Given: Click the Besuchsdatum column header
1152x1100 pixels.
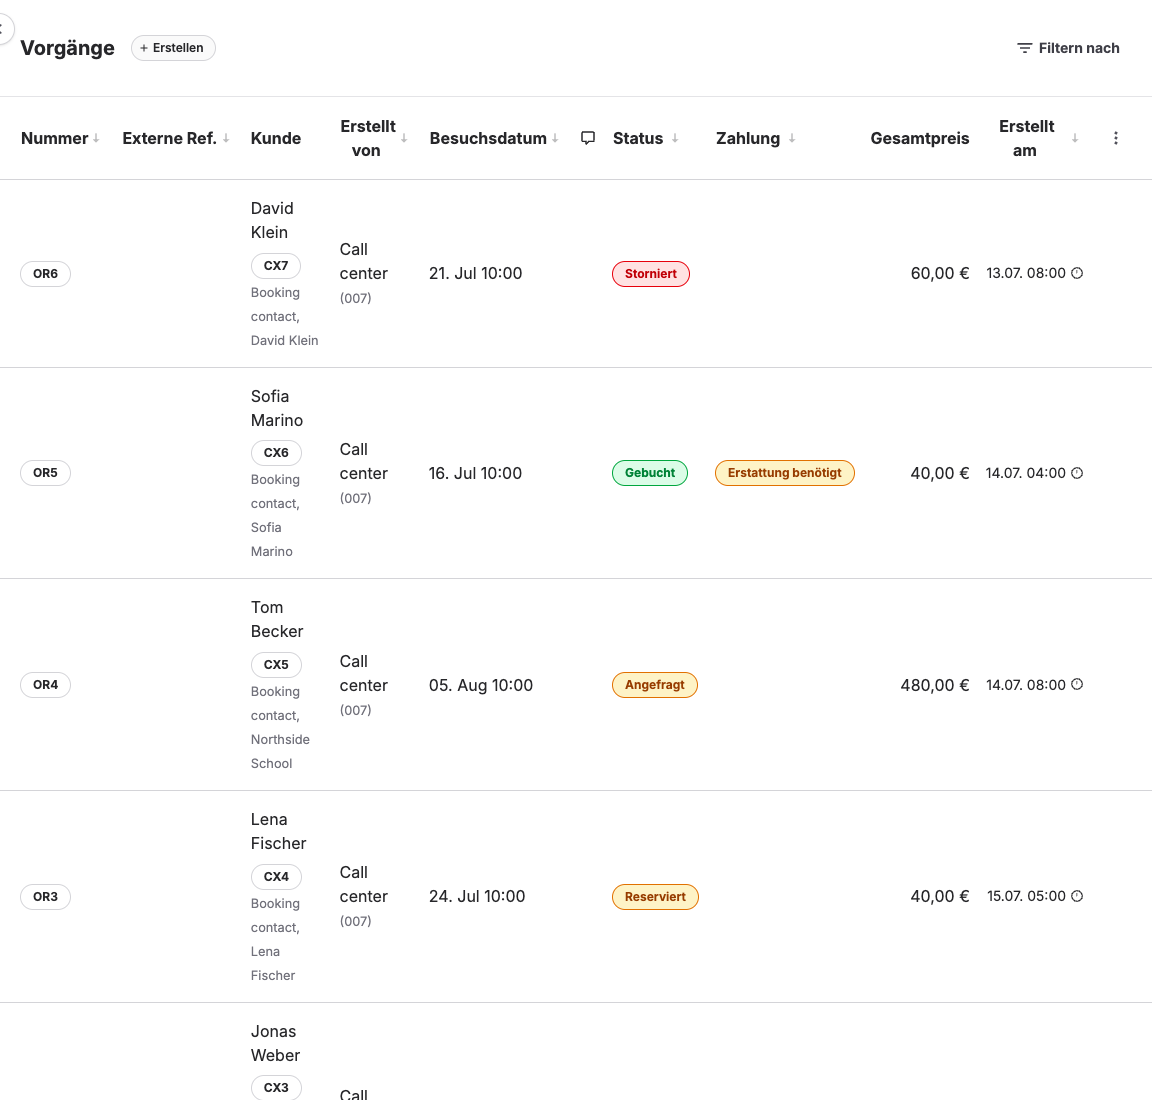Looking at the screenshot, I should tap(489, 138).
